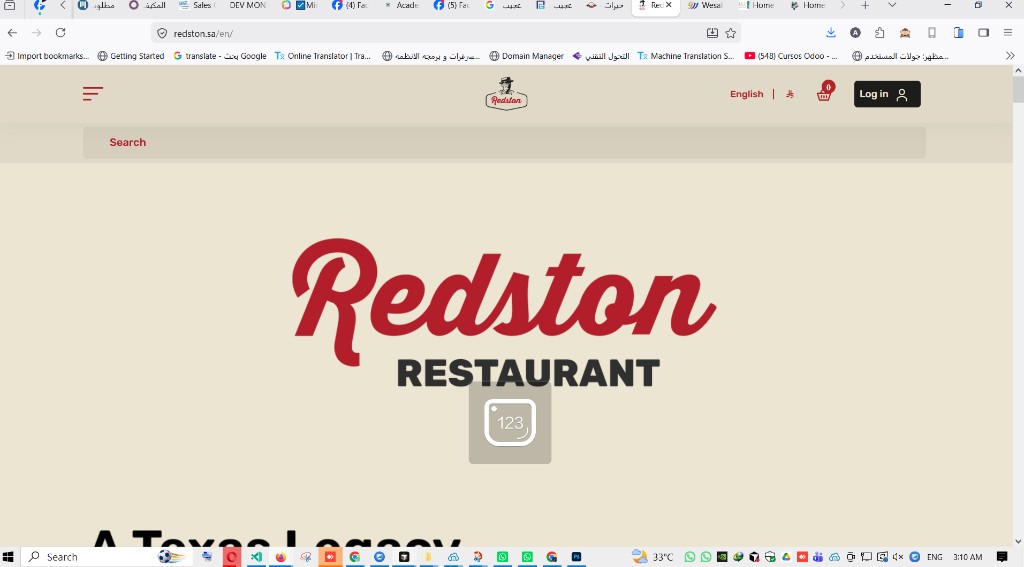Bookmark this page with the star
The height and width of the screenshot is (567, 1024).
[x=731, y=33]
